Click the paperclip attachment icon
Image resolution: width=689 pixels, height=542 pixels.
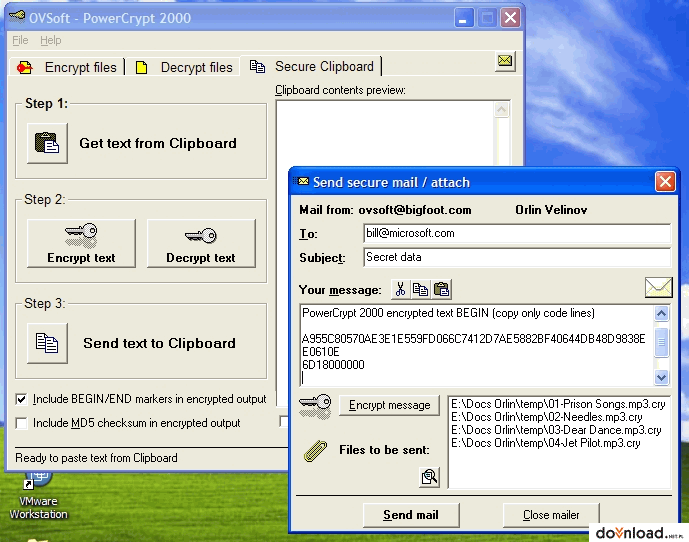pos(315,451)
